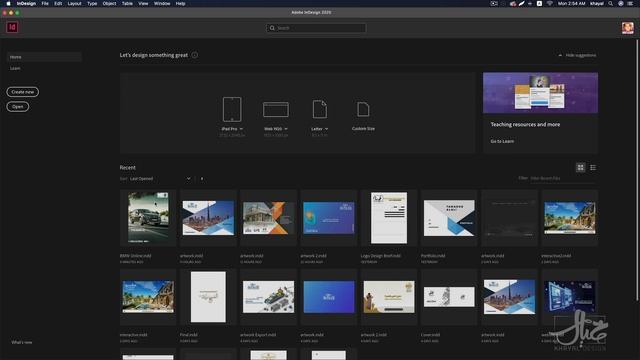Click the BMW Online.indd file name
This screenshot has width=640, height=360.
click(135, 256)
